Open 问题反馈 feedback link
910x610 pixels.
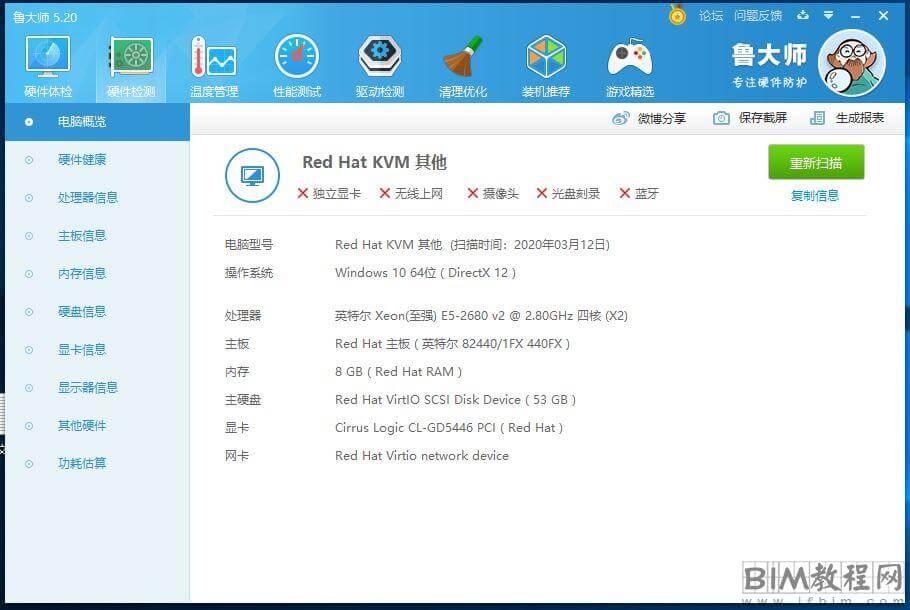pyautogui.click(x=758, y=16)
